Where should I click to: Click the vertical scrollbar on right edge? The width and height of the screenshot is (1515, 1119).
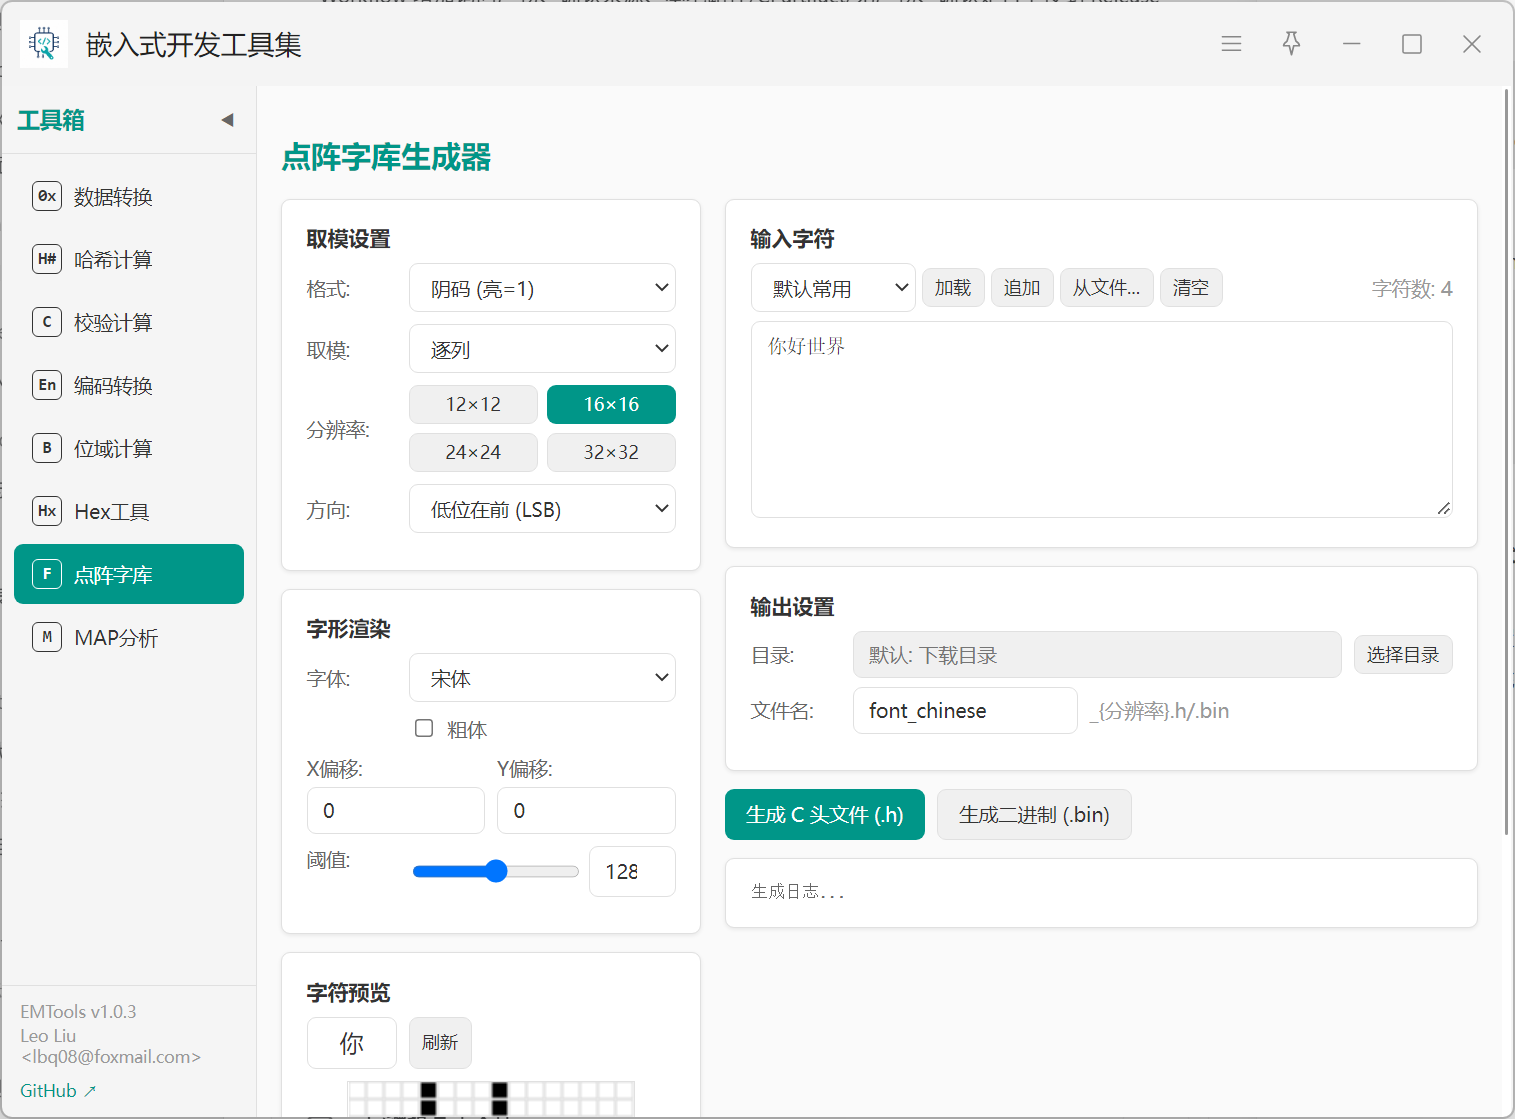pos(1506,462)
